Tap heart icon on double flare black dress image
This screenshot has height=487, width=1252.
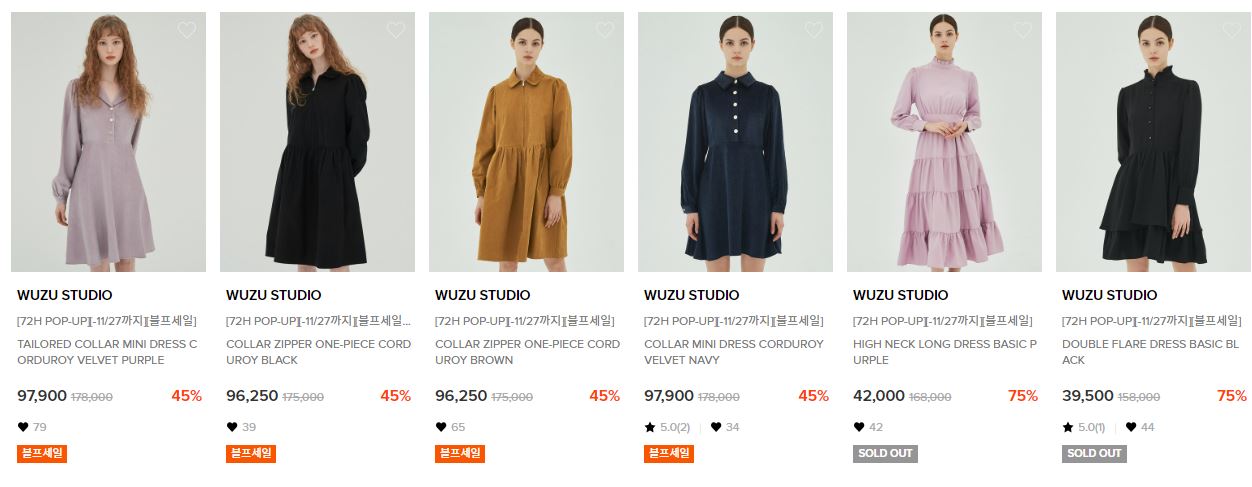[1232, 30]
